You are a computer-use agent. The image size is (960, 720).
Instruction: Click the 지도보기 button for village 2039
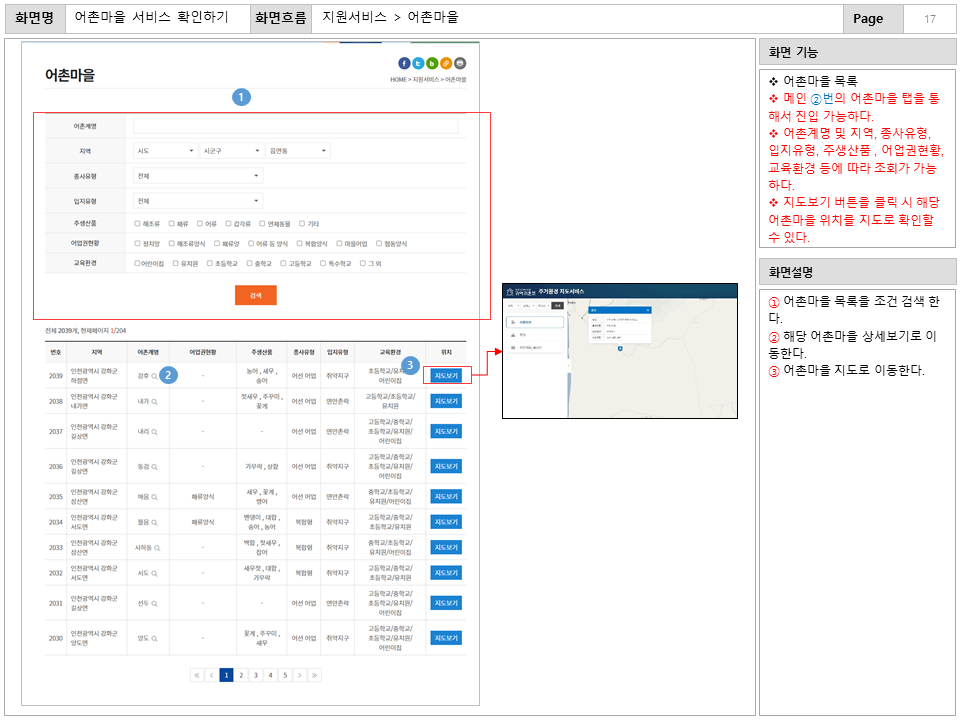click(444, 377)
